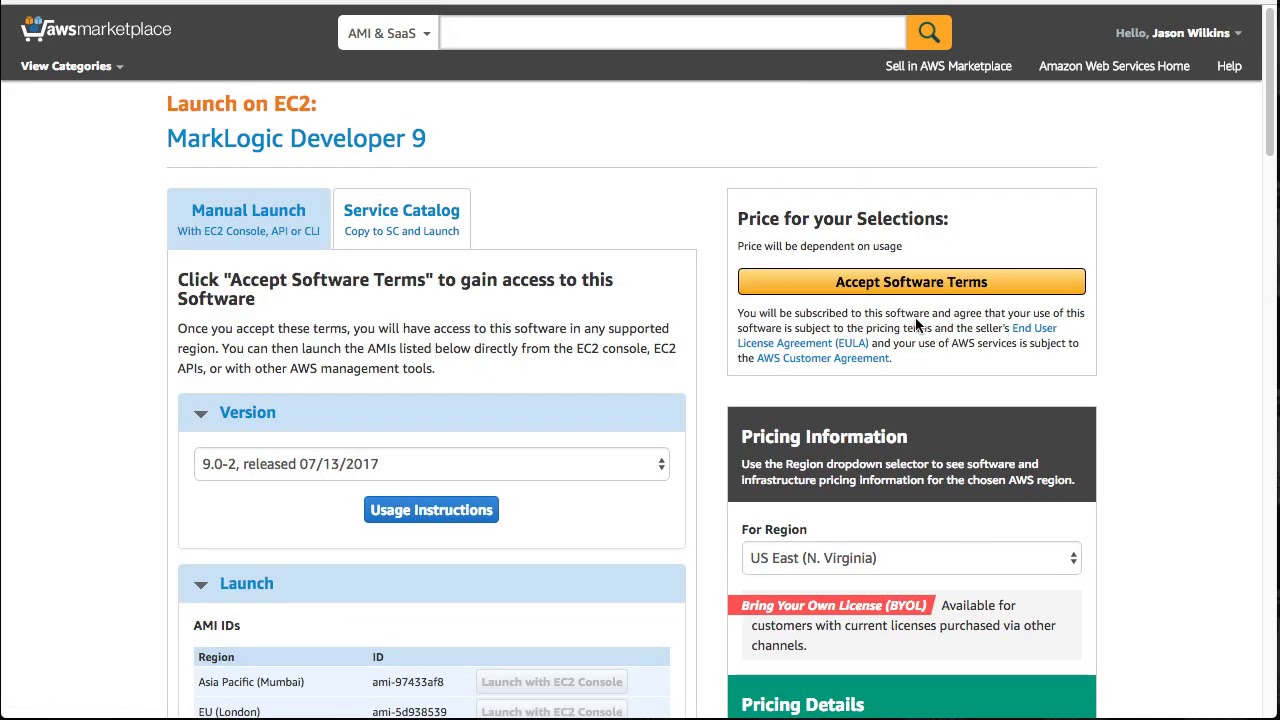Image resolution: width=1280 pixels, height=720 pixels.
Task: Click the EU (London) region cell
Action: [229, 712]
